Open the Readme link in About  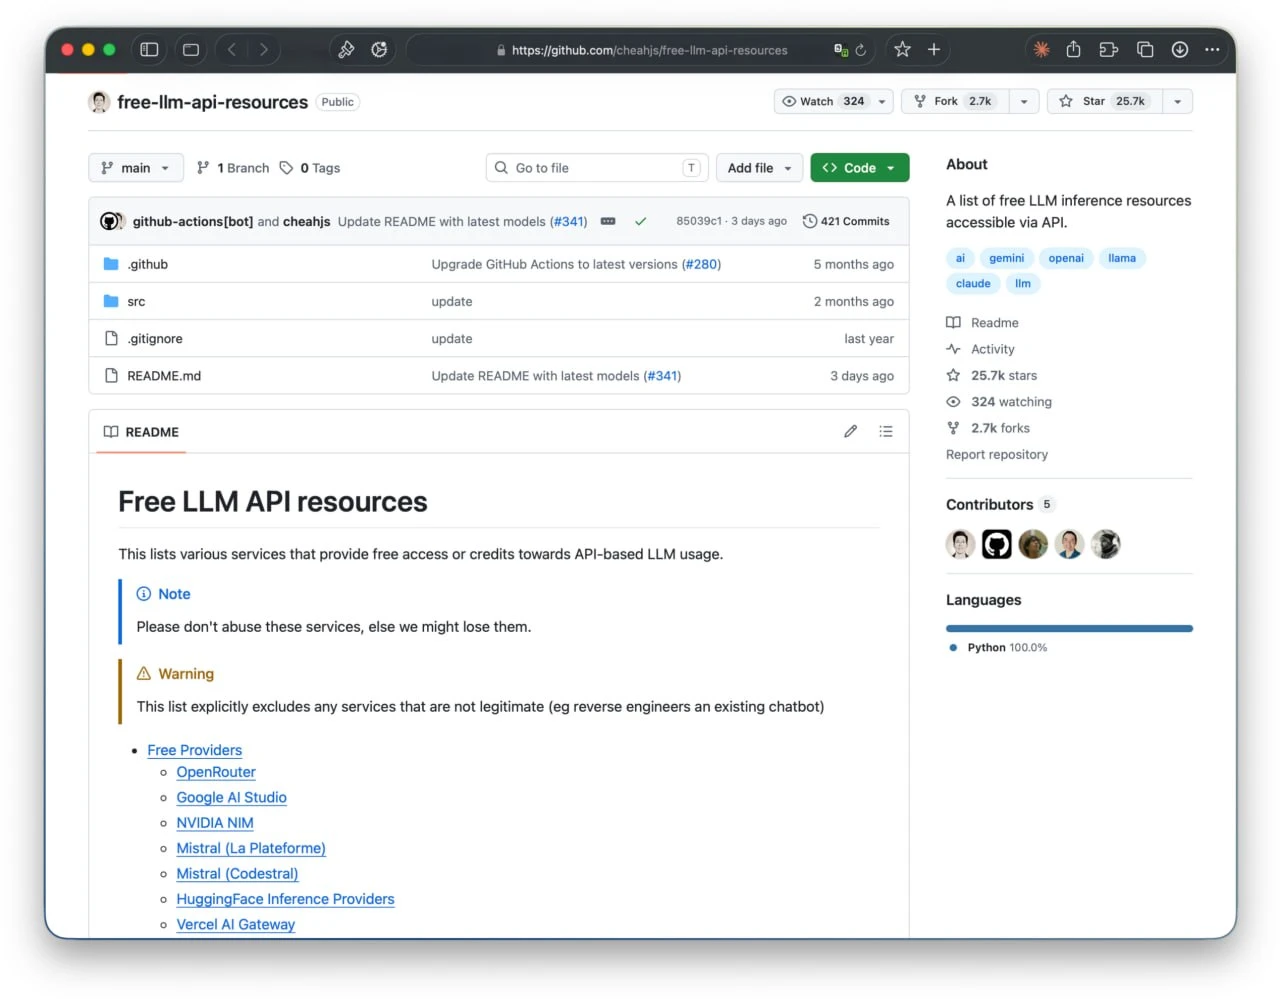click(983, 323)
